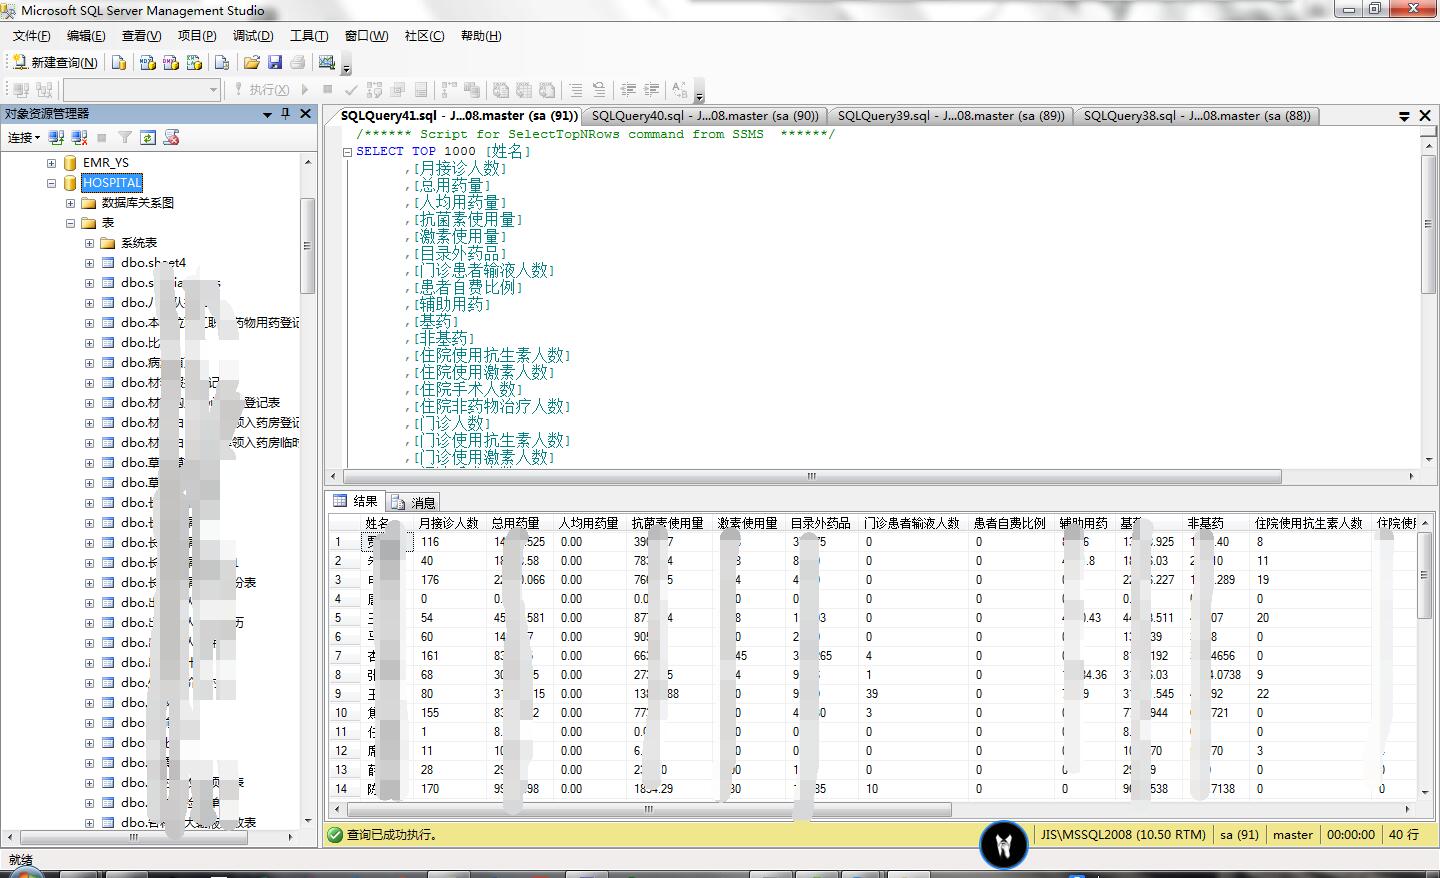1440x878 pixels.
Task: Switch to the SQLQuery38.sql tab
Action: tap(1197, 116)
